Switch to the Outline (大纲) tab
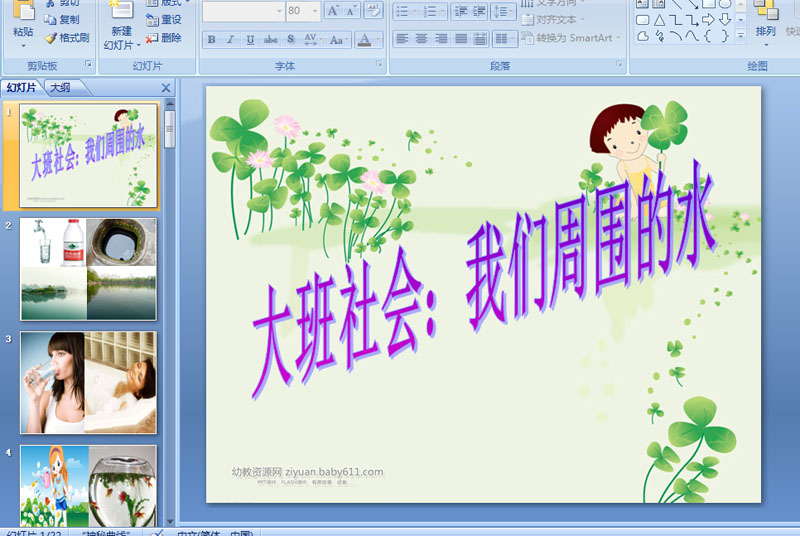Screen dimensions: 800x536 pyautogui.click(x=60, y=88)
